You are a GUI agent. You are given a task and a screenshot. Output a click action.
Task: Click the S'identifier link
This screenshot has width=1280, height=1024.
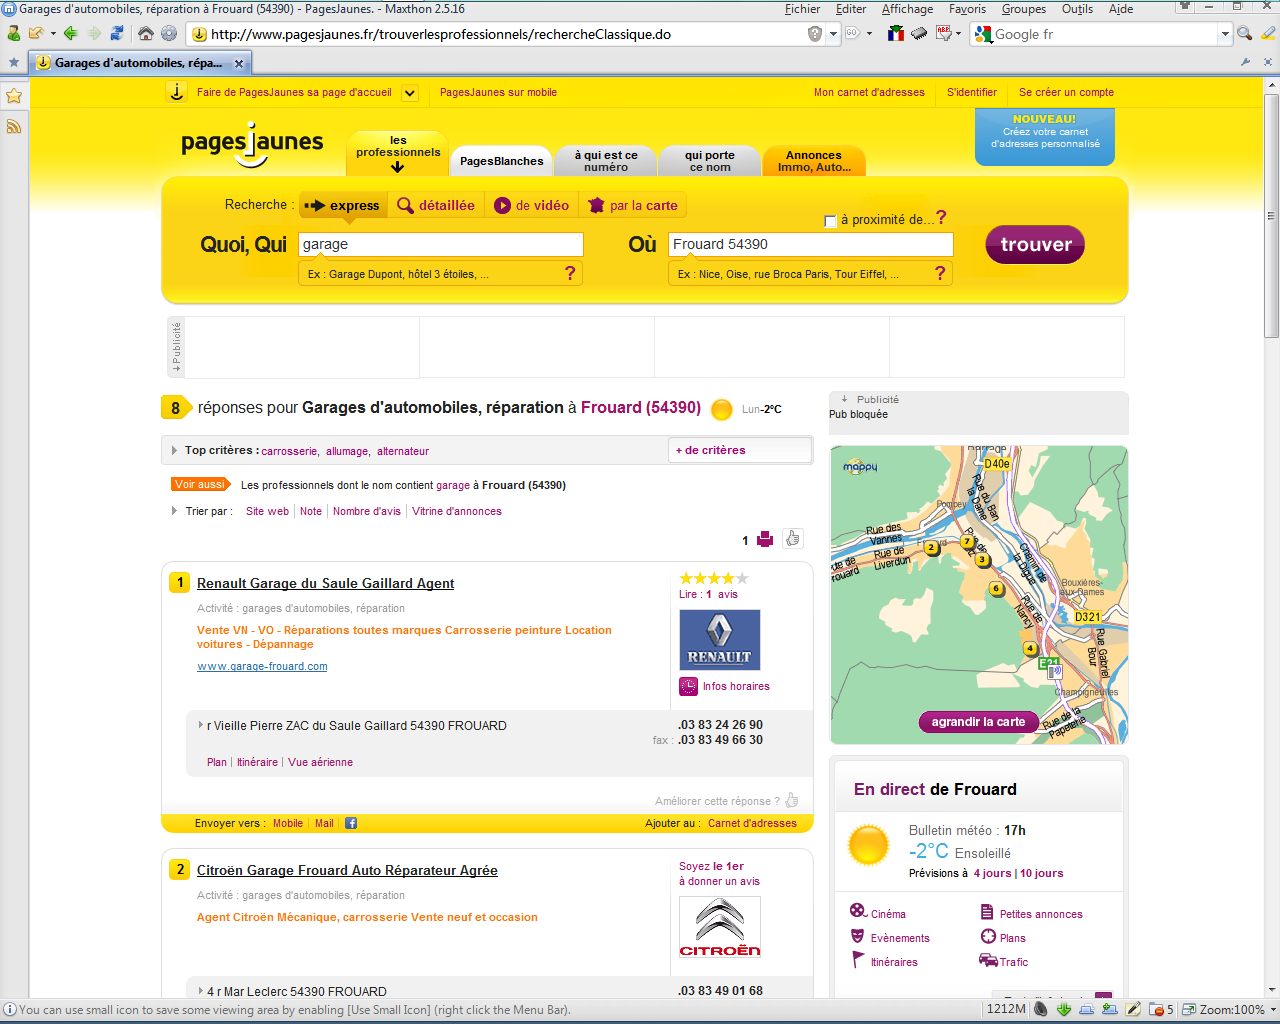click(x=972, y=92)
